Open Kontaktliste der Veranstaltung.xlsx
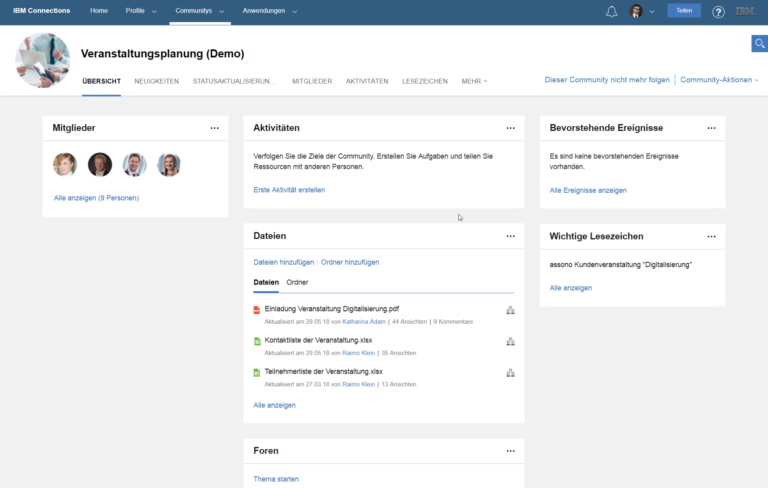This screenshot has width=768, height=488. 318,340
